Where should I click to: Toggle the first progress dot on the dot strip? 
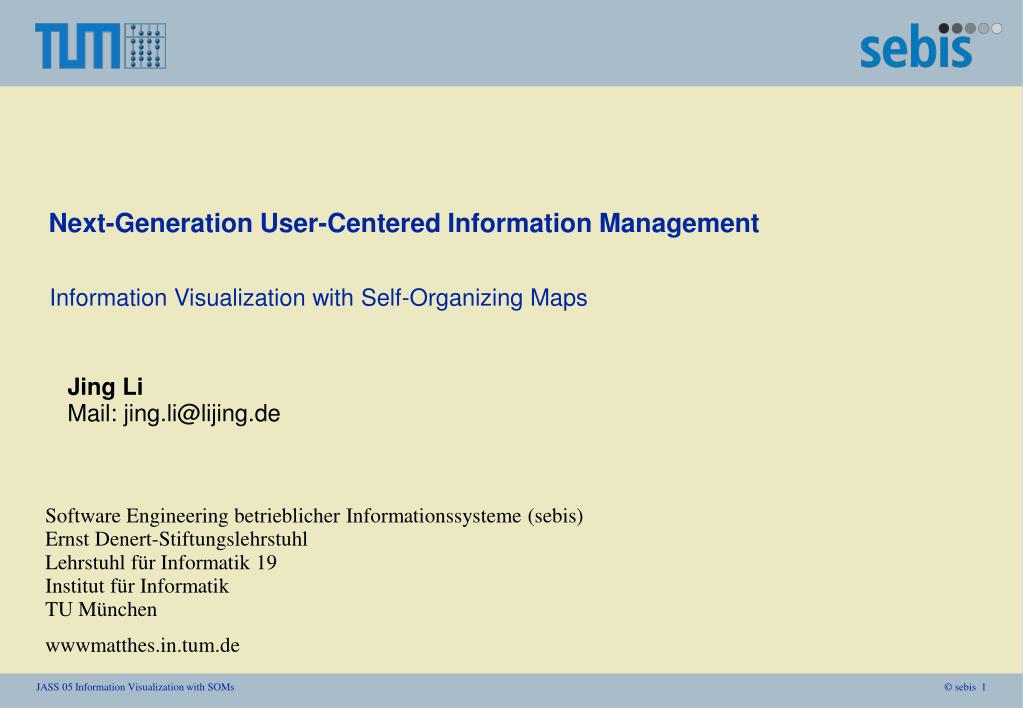(x=944, y=28)
